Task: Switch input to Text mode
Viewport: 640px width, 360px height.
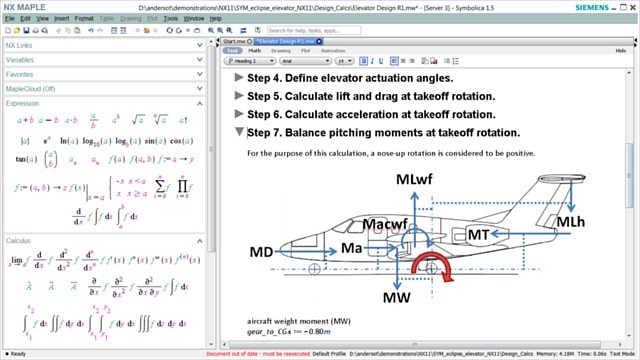Action: (x=232, y=51)
